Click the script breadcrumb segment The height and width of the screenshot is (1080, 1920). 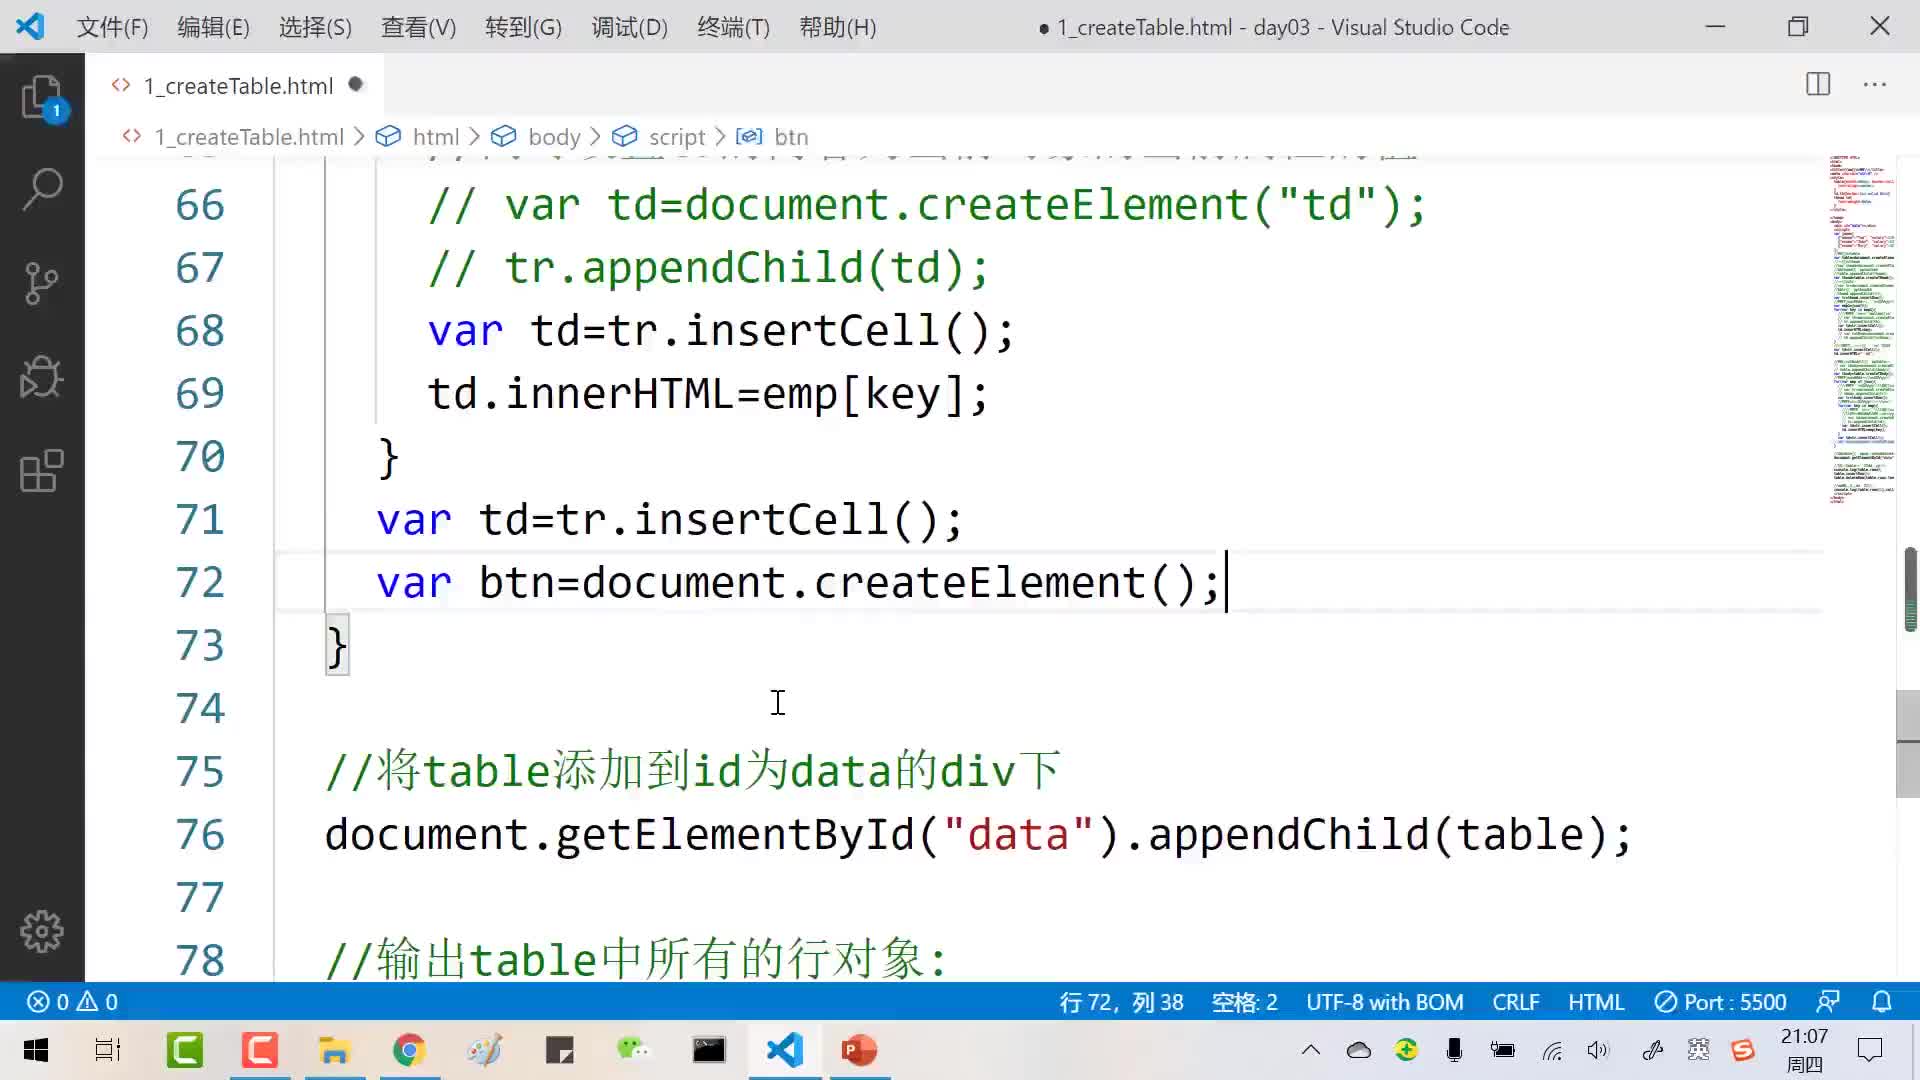[x=676, y=137]
